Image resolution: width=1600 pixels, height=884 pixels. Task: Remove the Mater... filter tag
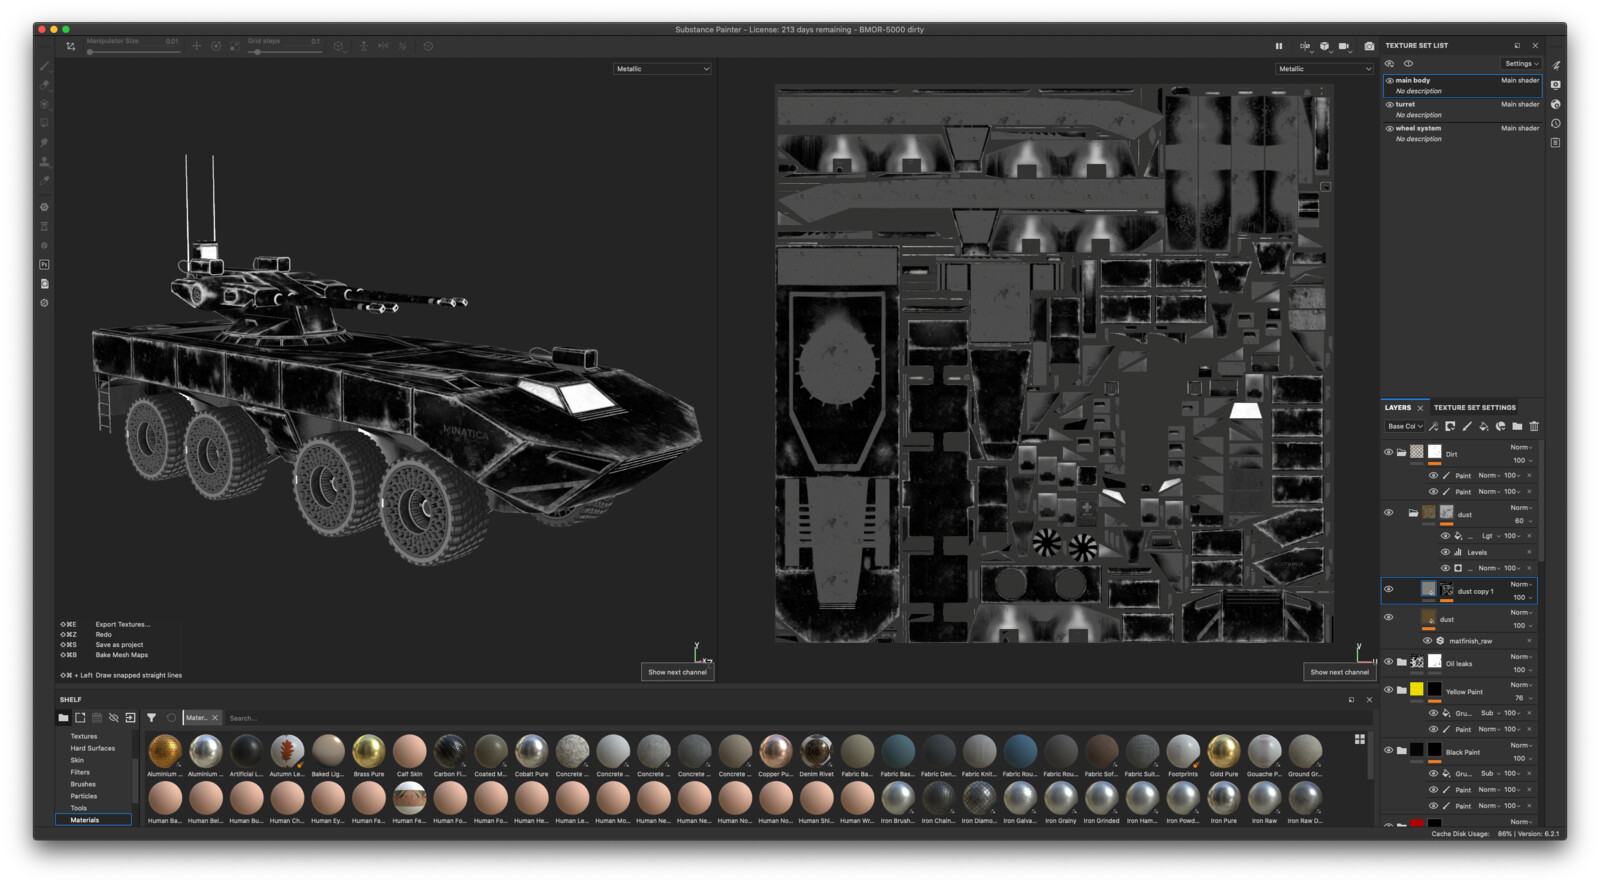coord(214,718)
